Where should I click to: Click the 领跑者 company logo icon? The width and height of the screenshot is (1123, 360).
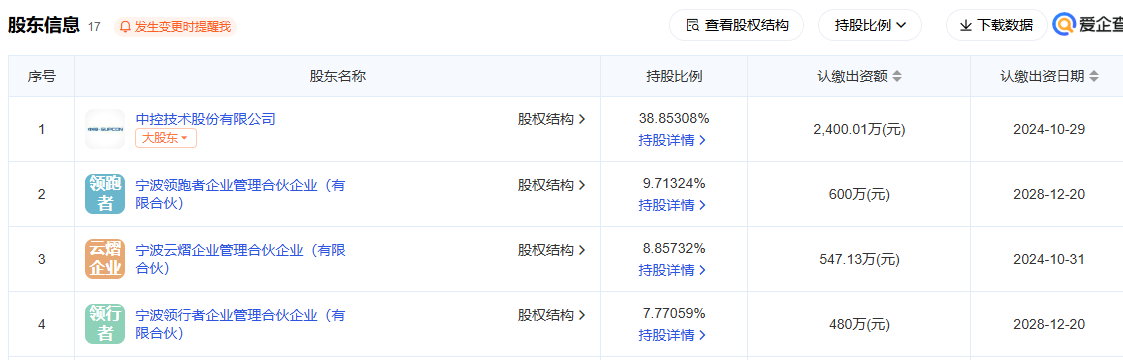105,194
